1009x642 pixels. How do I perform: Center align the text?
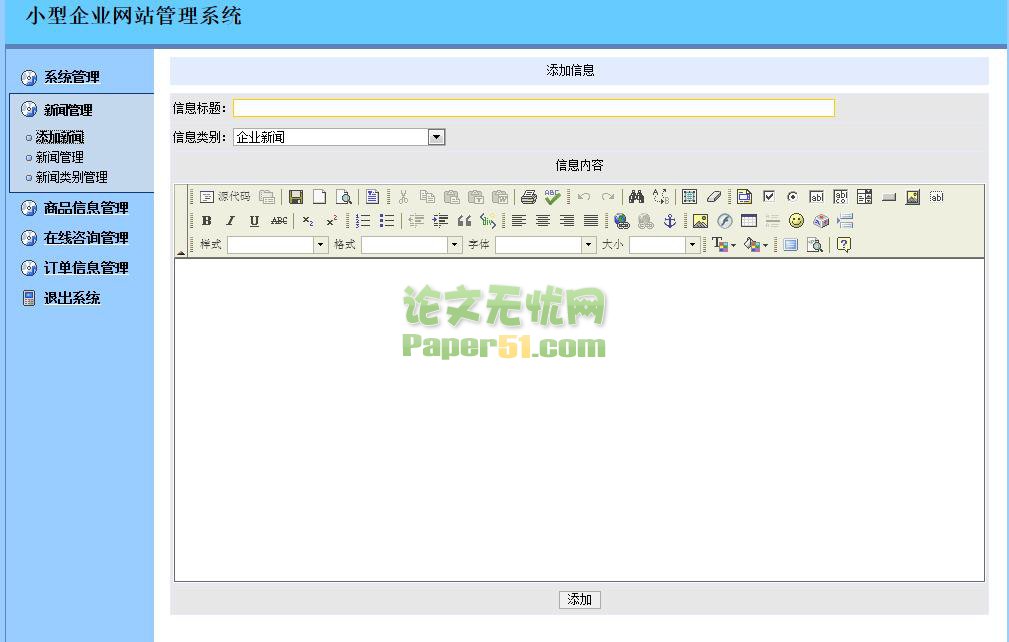(543, 221)
